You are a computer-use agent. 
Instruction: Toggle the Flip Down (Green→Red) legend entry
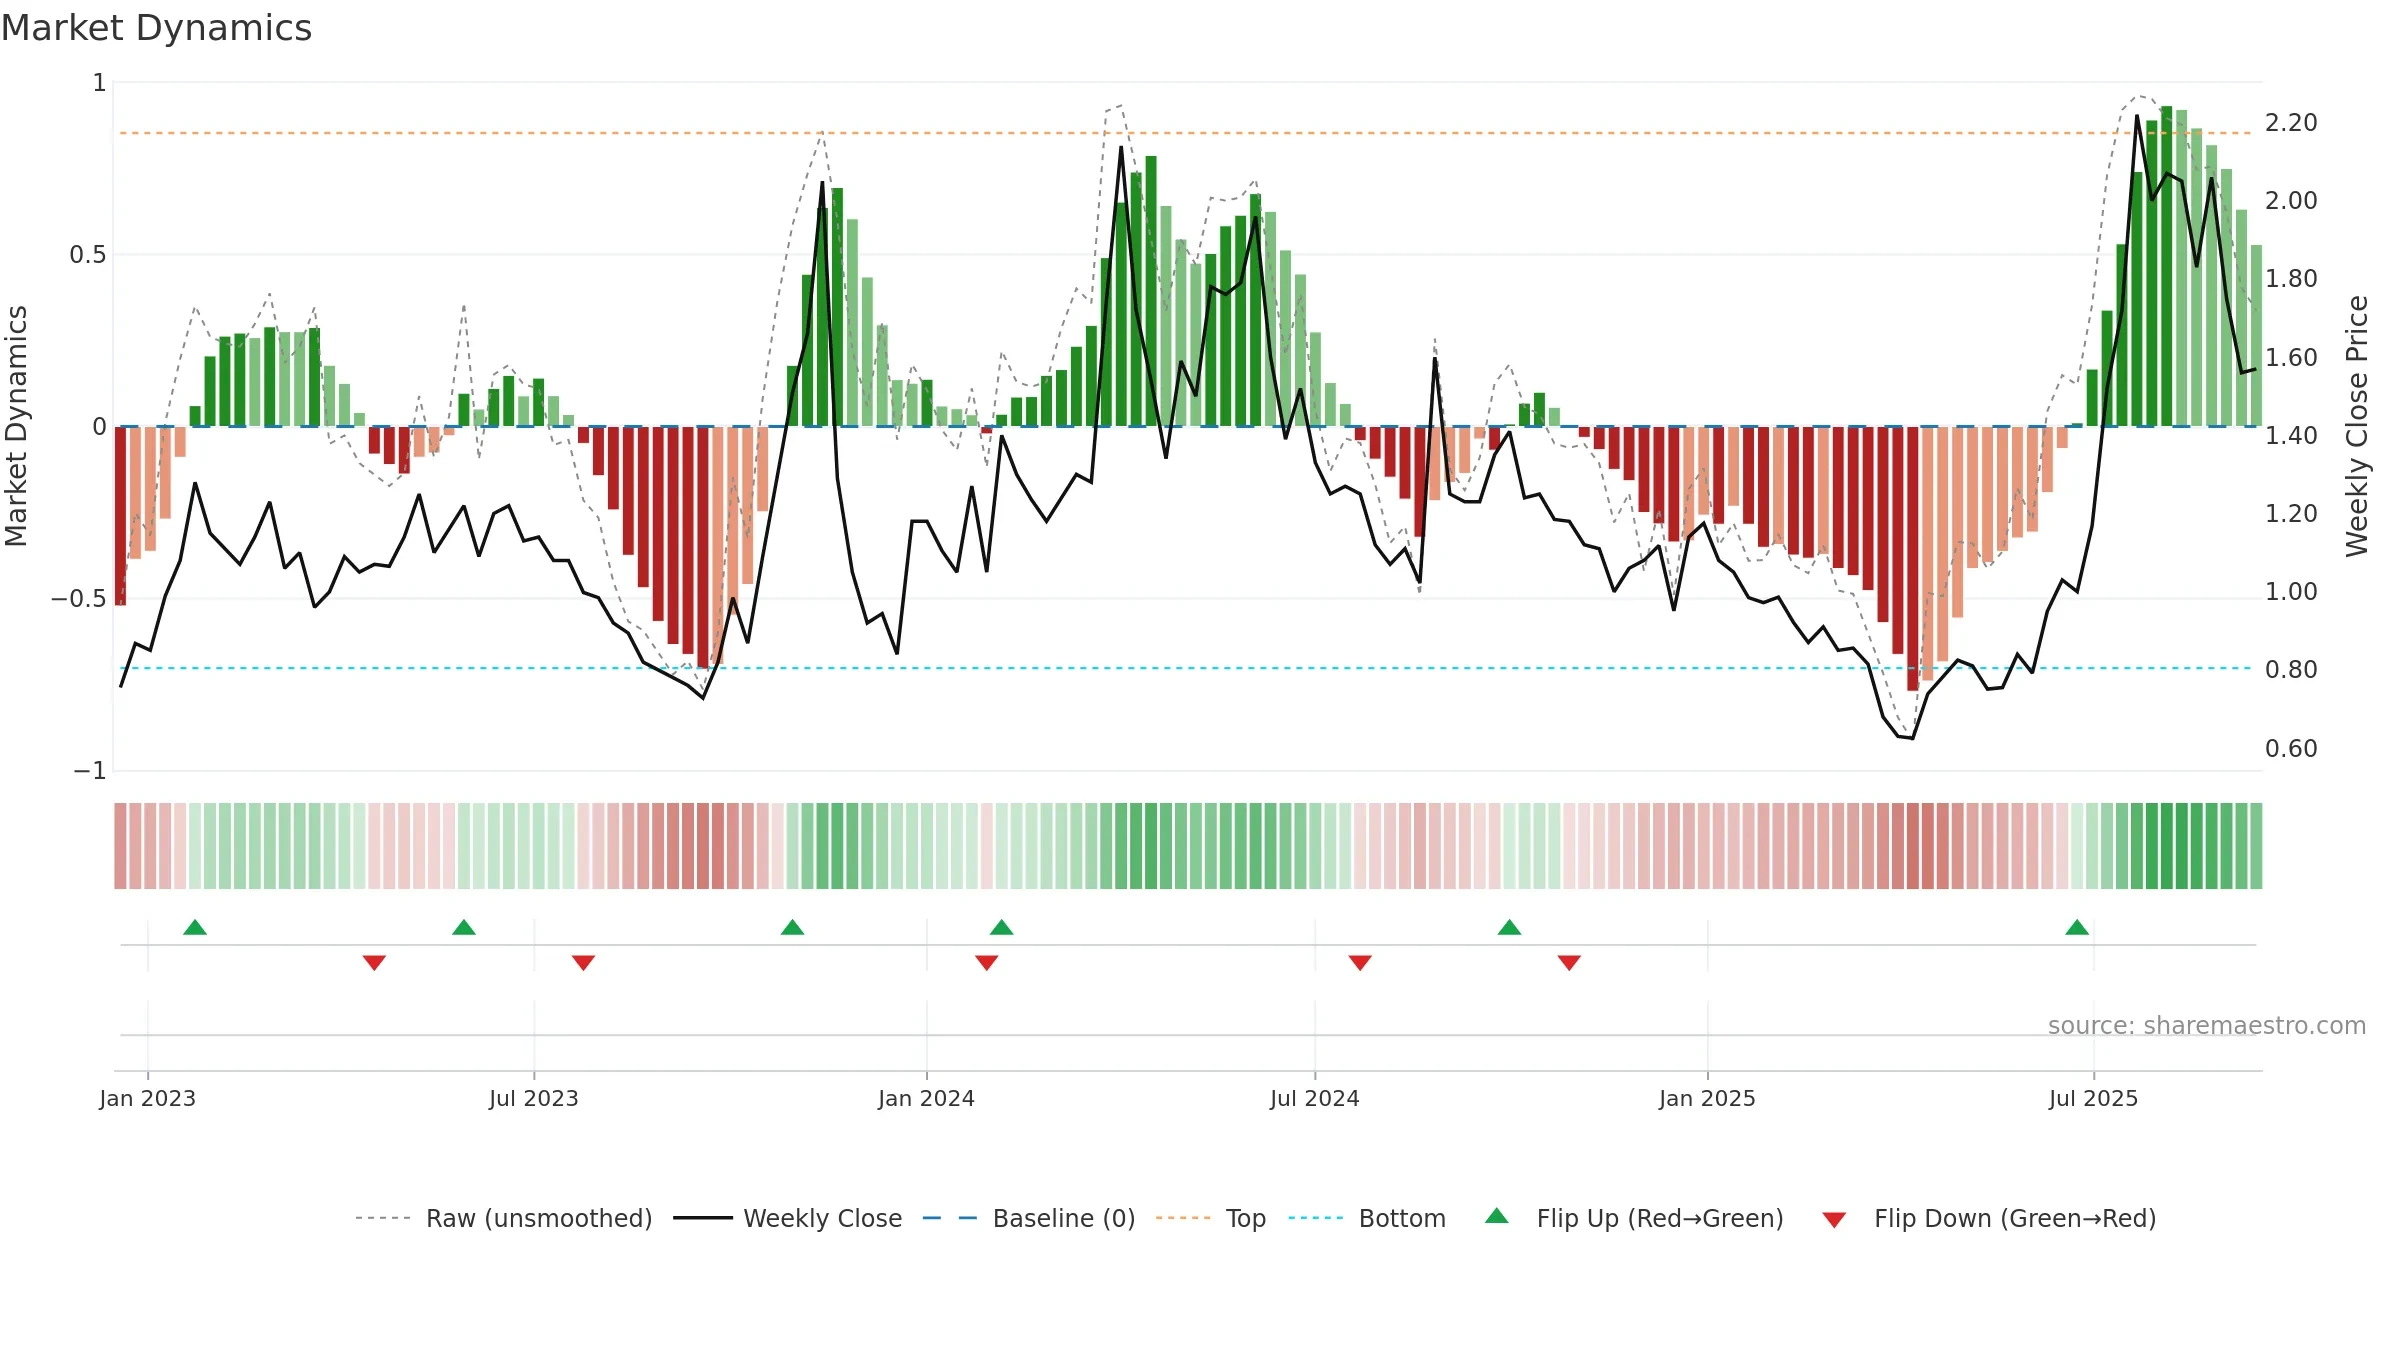tap(1989, 1218)
